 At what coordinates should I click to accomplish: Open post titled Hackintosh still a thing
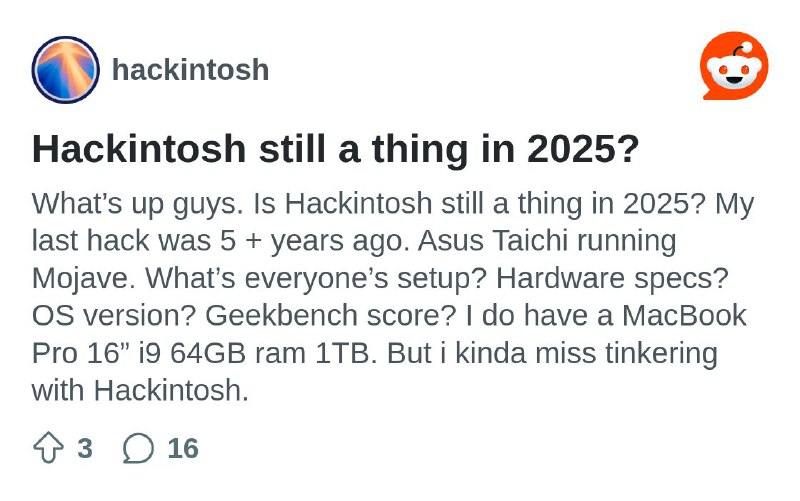[335, 149]
